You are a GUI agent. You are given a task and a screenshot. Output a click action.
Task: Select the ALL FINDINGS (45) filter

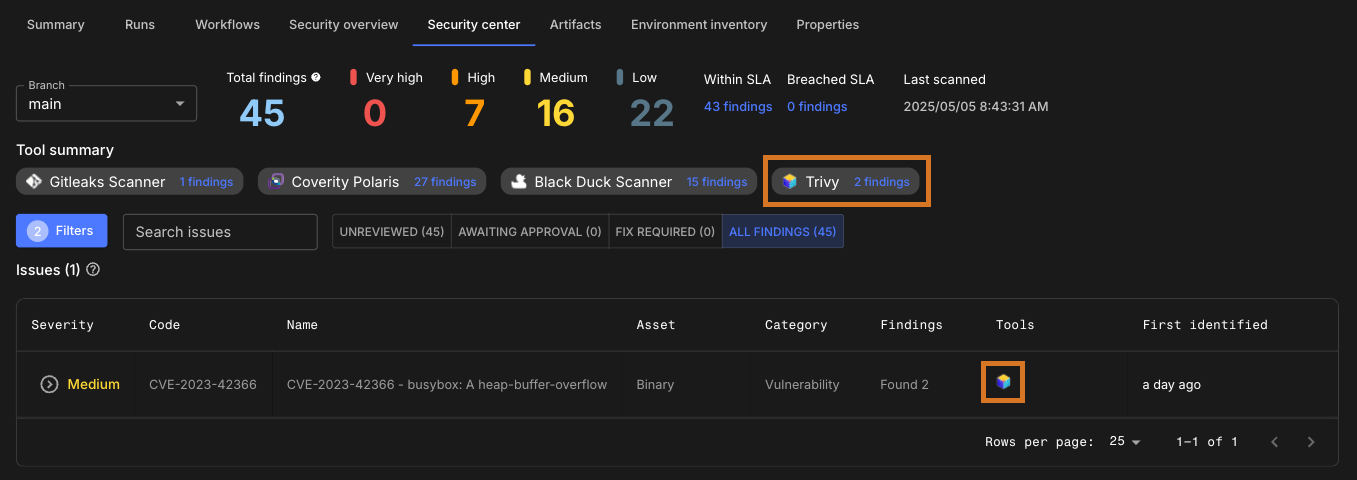click(783, 231)
